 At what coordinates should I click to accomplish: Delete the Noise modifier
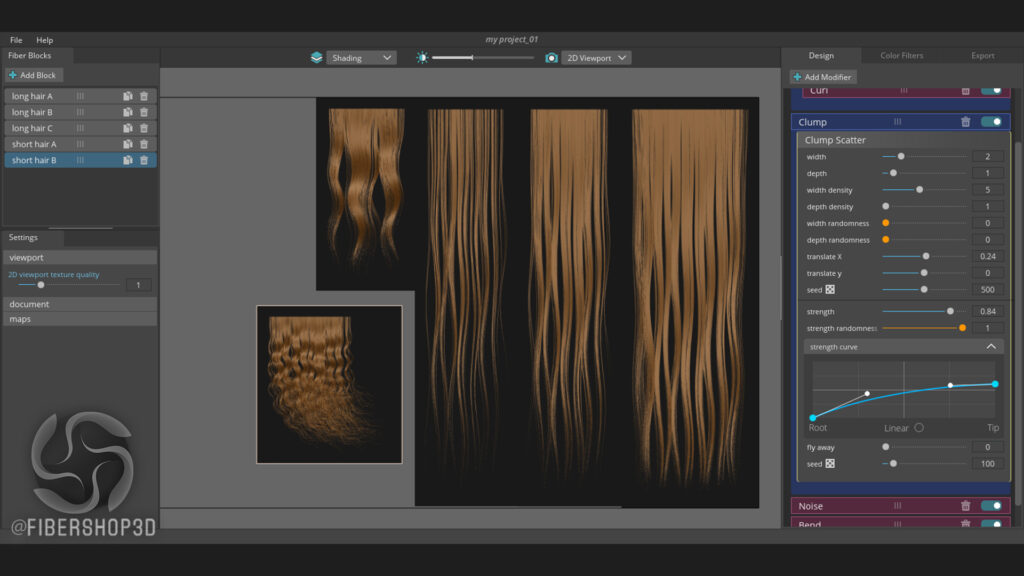(x=965, y=506)
